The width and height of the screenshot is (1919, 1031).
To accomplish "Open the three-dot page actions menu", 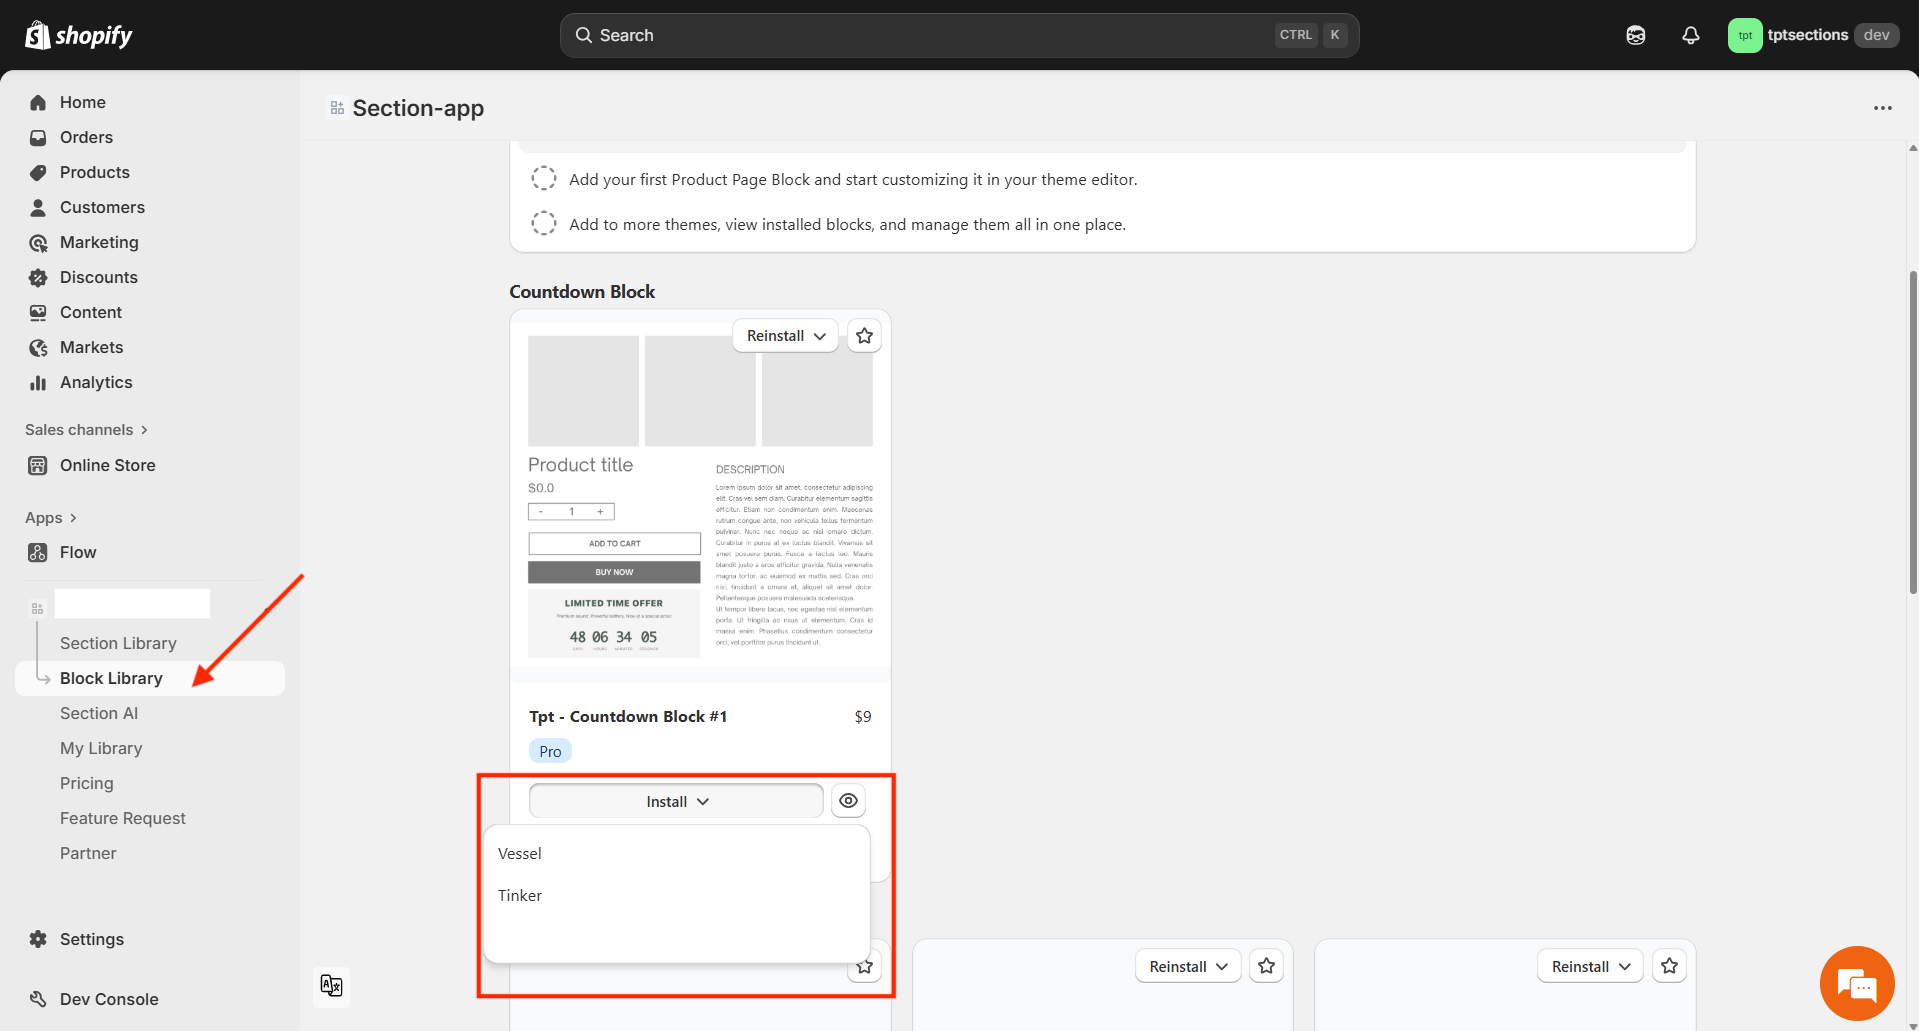I will pos(1883,108).
